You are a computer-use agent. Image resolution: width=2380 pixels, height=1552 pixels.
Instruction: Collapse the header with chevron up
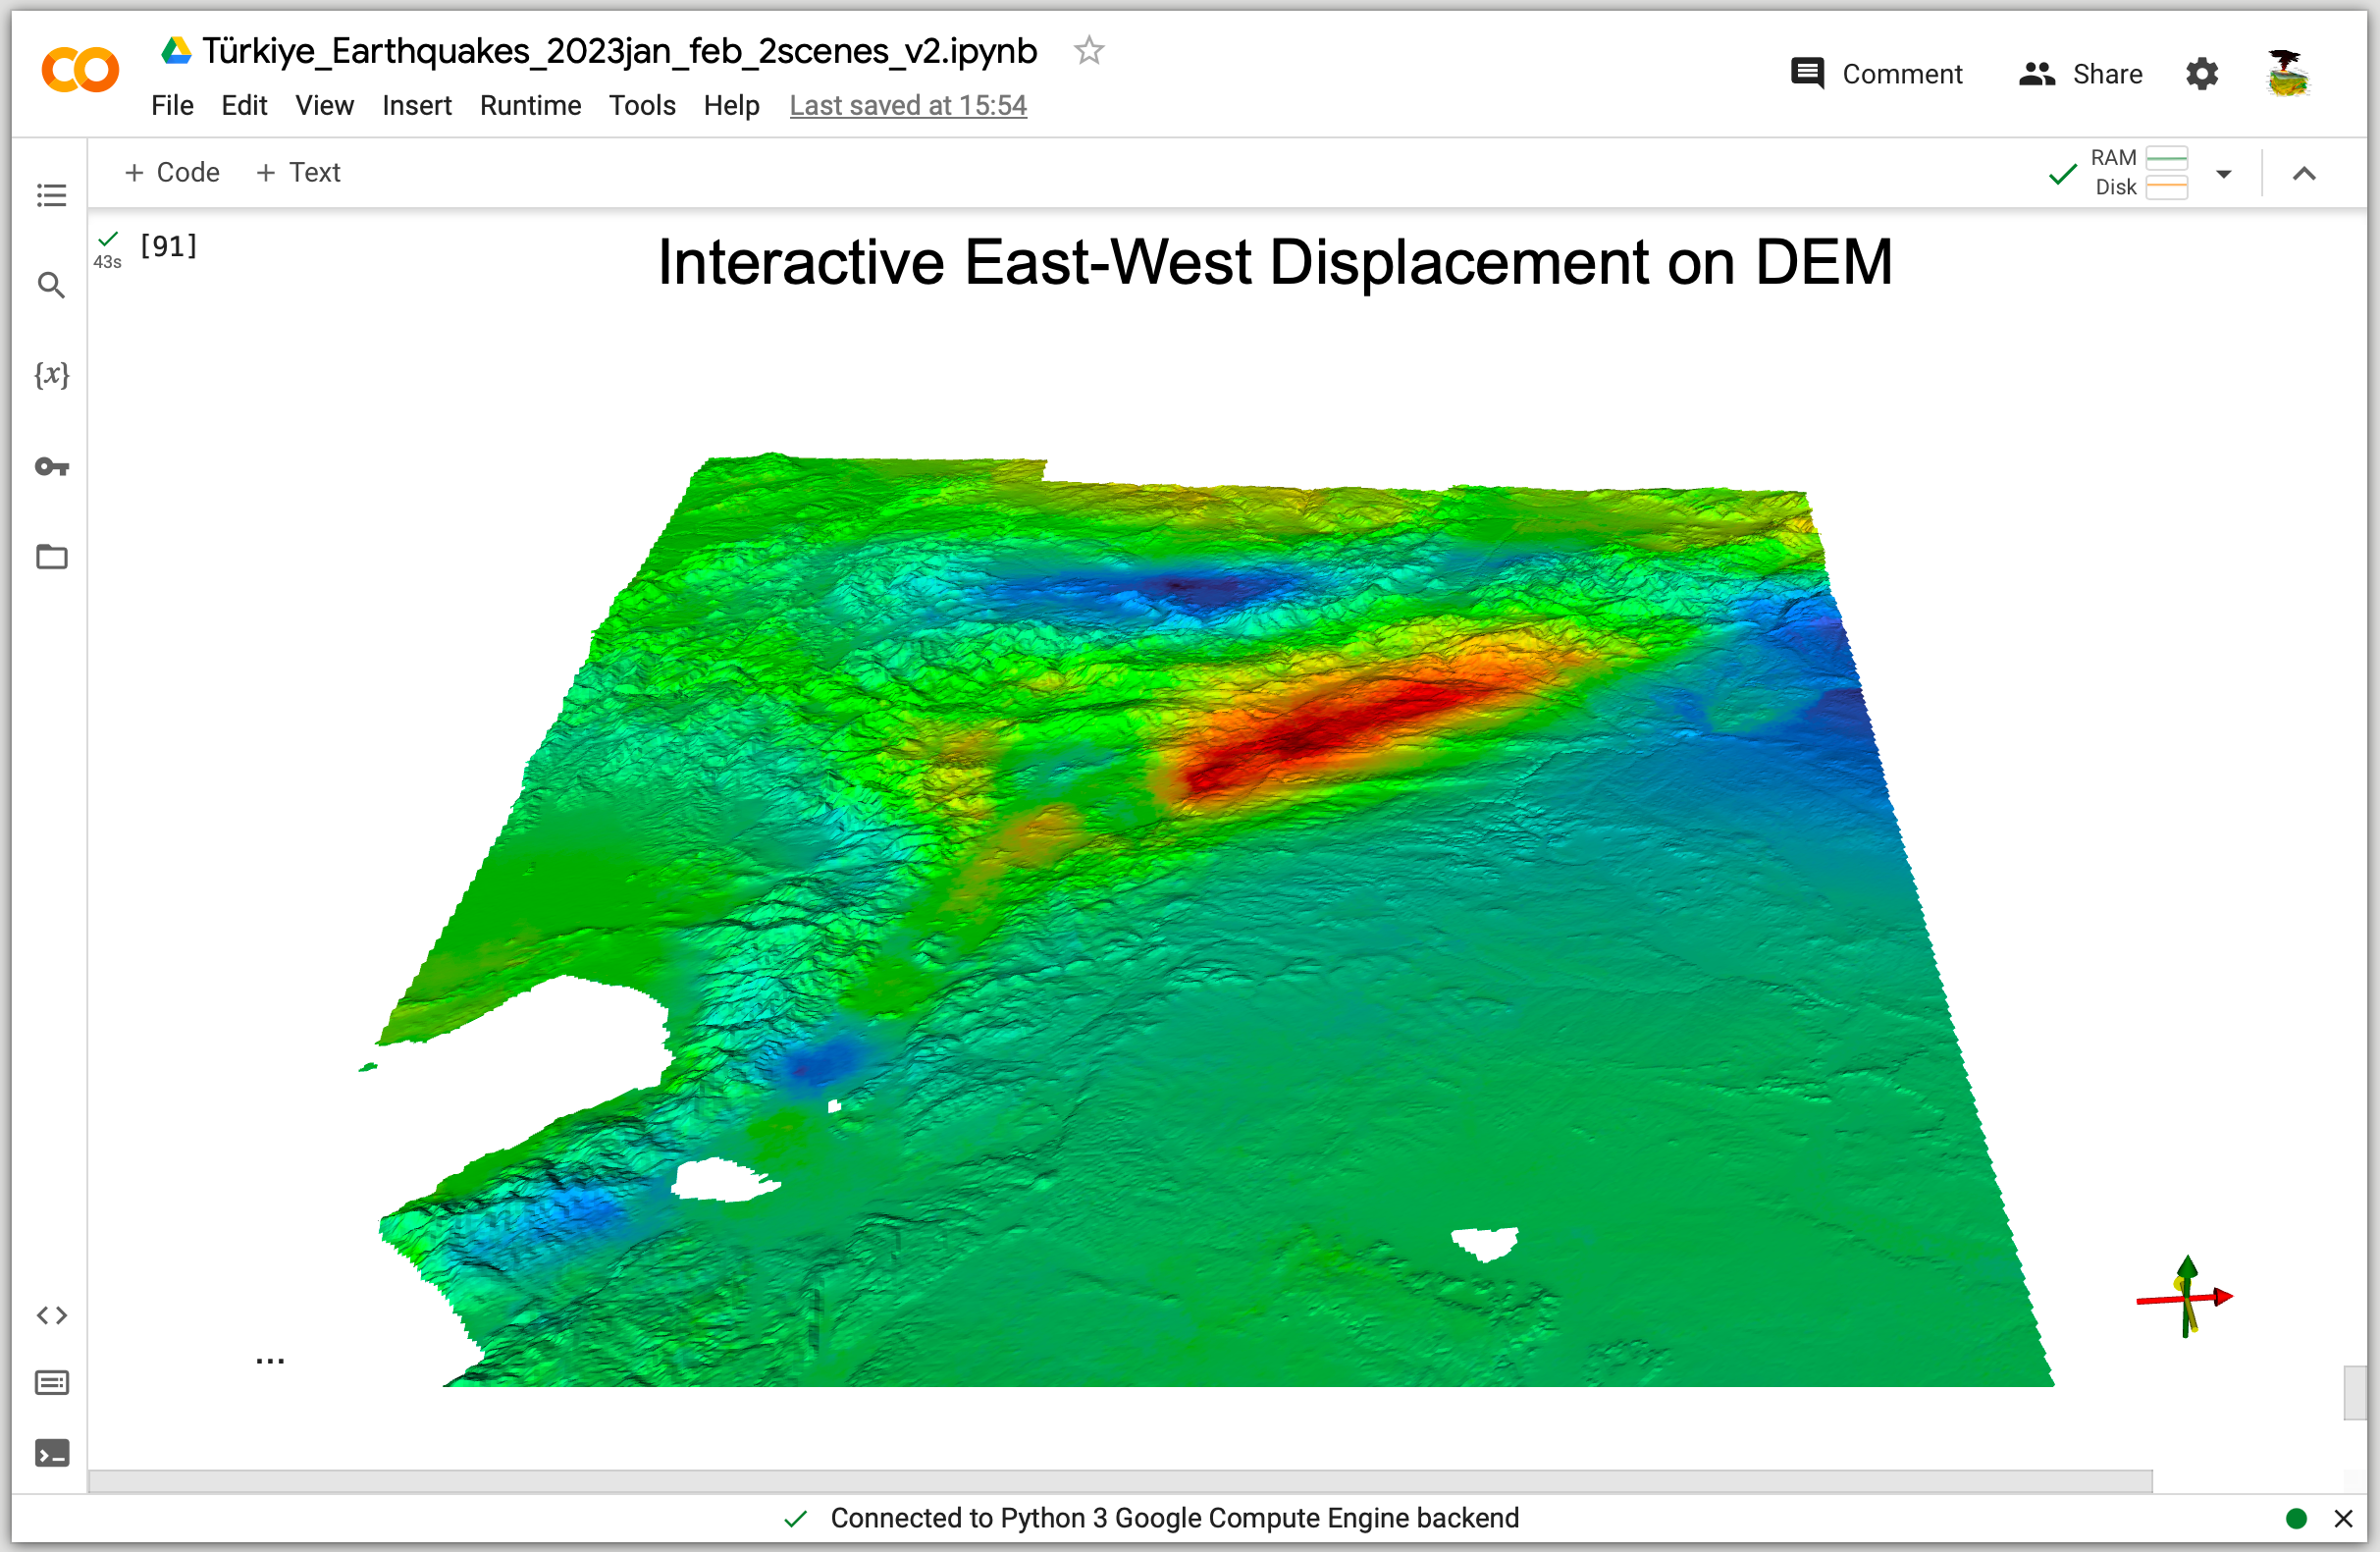click(x=2304, y=174)
